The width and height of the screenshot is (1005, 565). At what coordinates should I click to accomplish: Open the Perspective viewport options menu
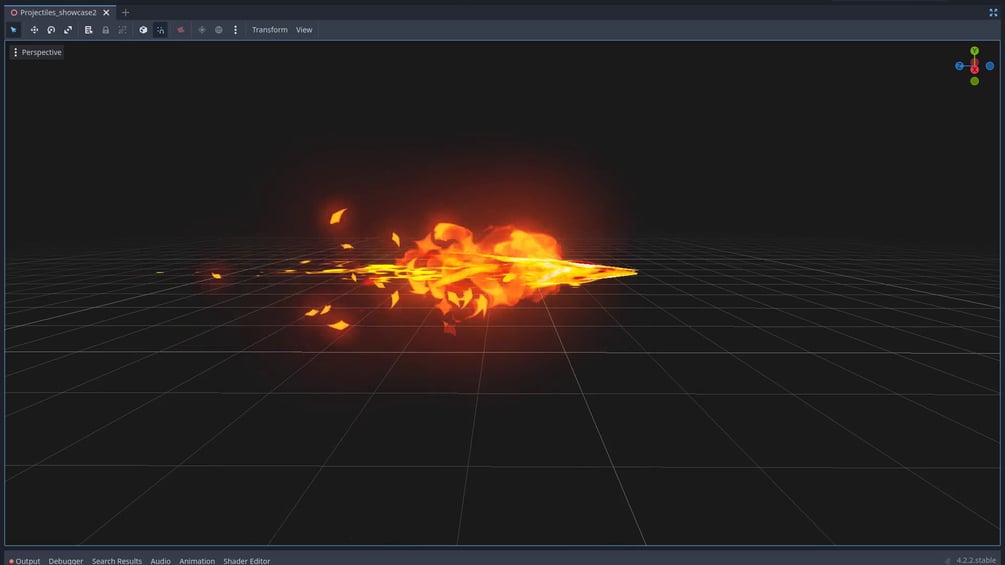(37, 53)
